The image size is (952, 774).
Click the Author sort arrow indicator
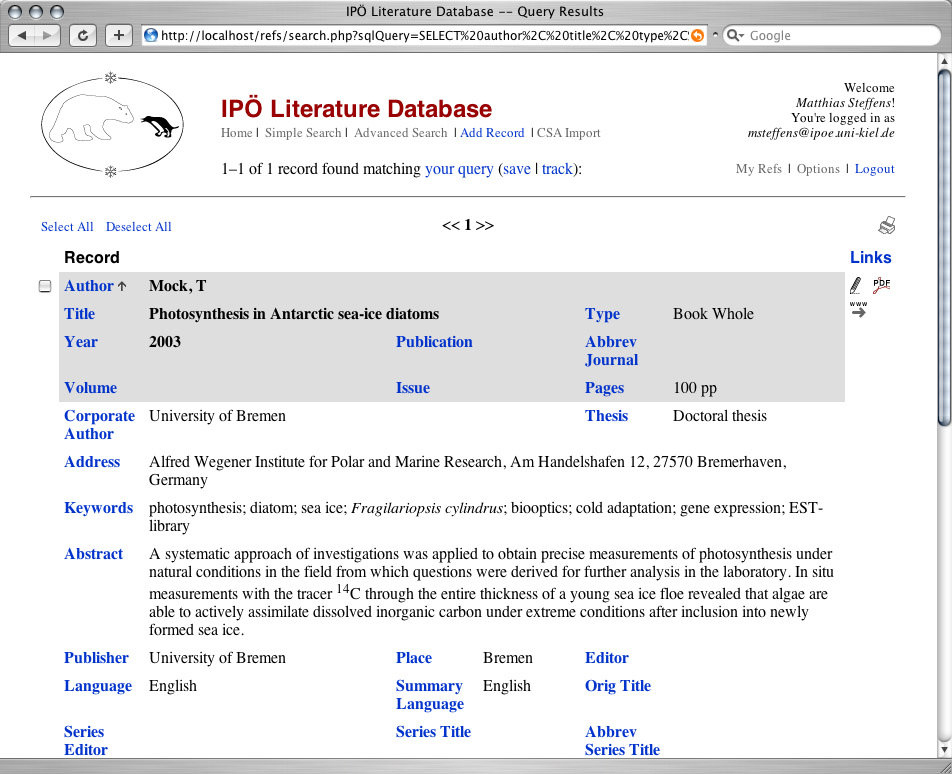click(122, 286)
